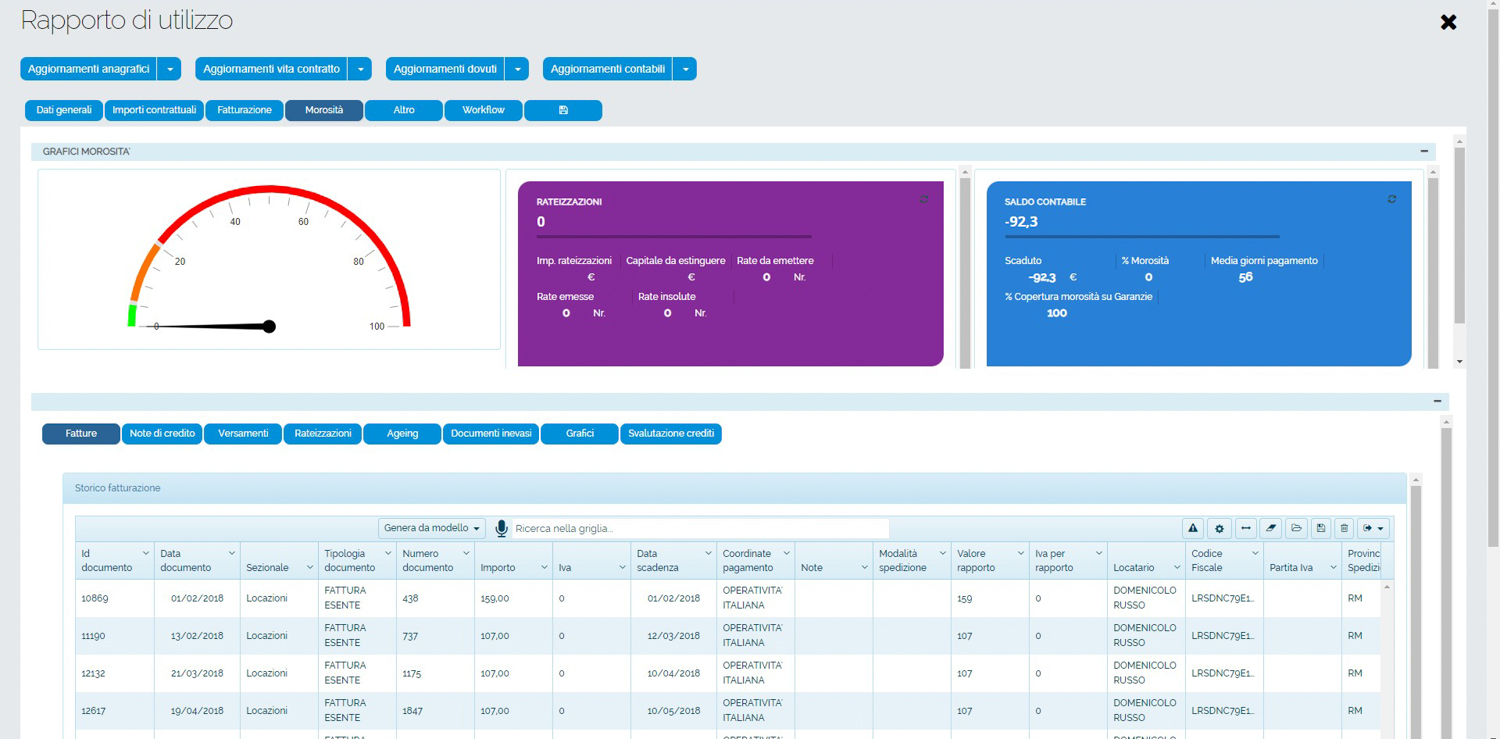Screen dimensions: 1500x739
Task: Click the Svalutazione crediti button
Action: pos(671,434)
